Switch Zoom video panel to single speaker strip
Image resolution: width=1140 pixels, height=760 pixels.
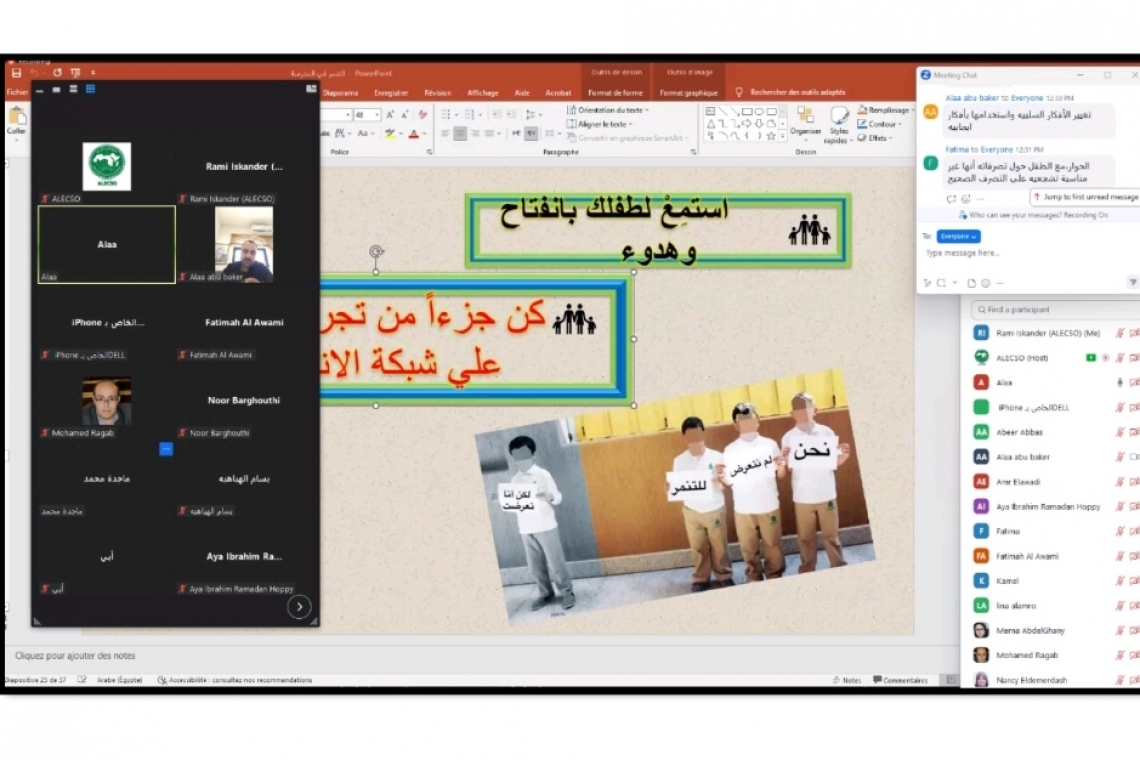click(56, 89)
